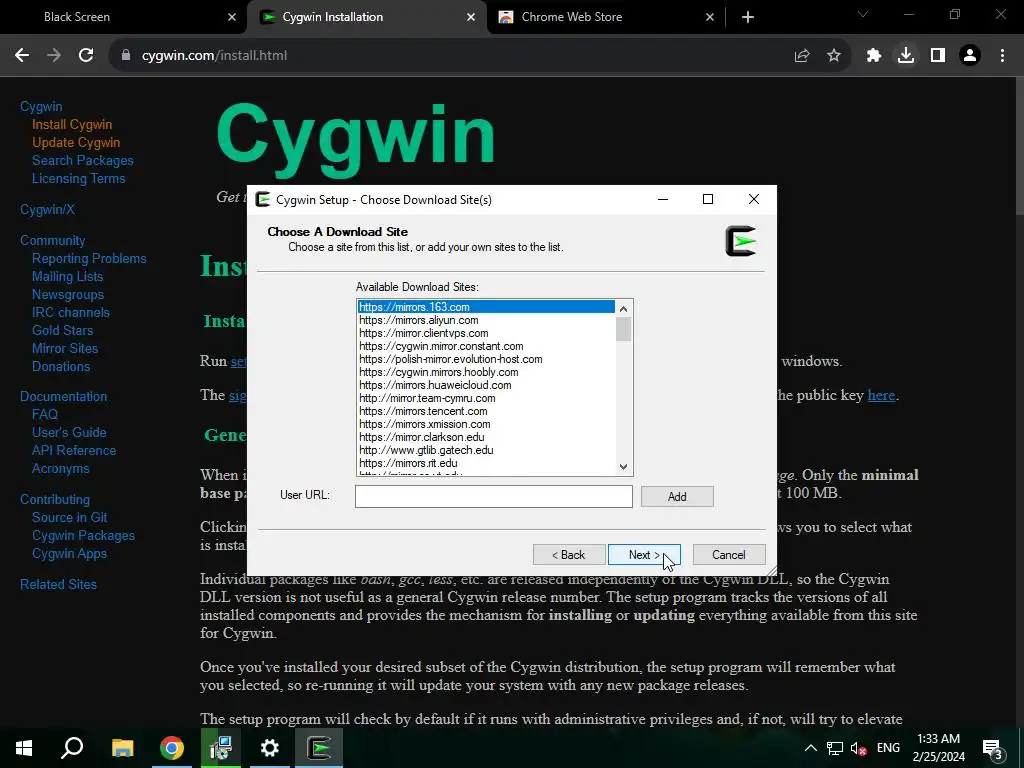Open a new tab with the plus button
Viewport: 1024px width, 768px height.
click(748, 17)
